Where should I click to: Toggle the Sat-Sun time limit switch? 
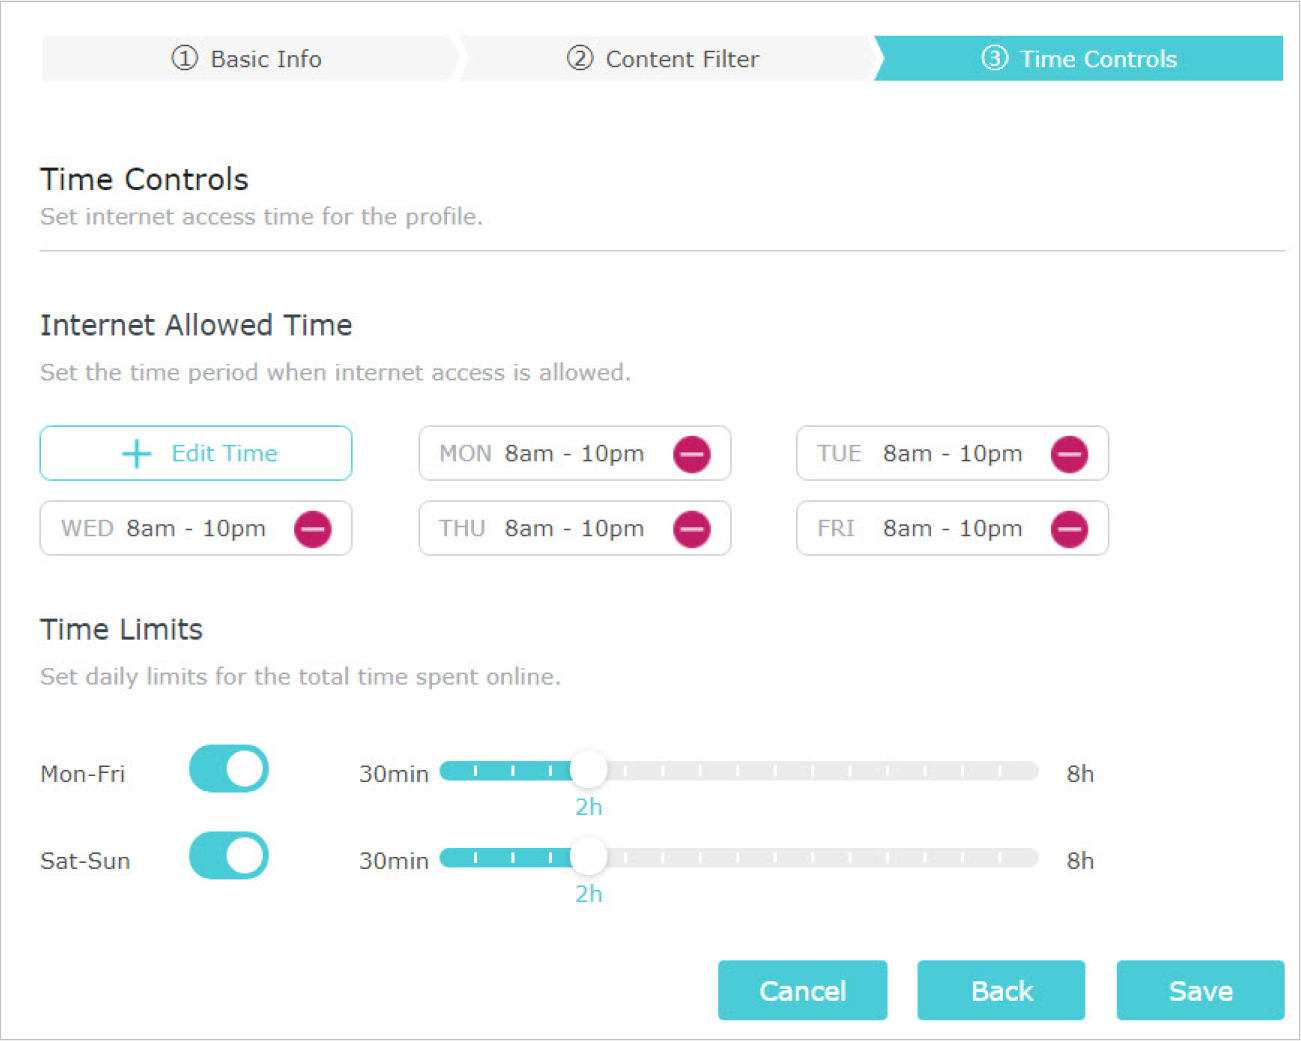click(229, 856)
